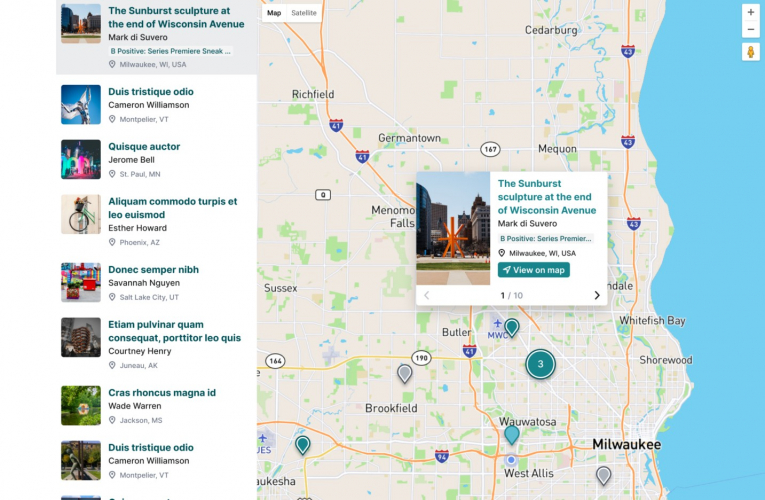765x500 pixels.
Task: Click the Donec semper nibh thumbnail
Action: (x=81, y=282)
